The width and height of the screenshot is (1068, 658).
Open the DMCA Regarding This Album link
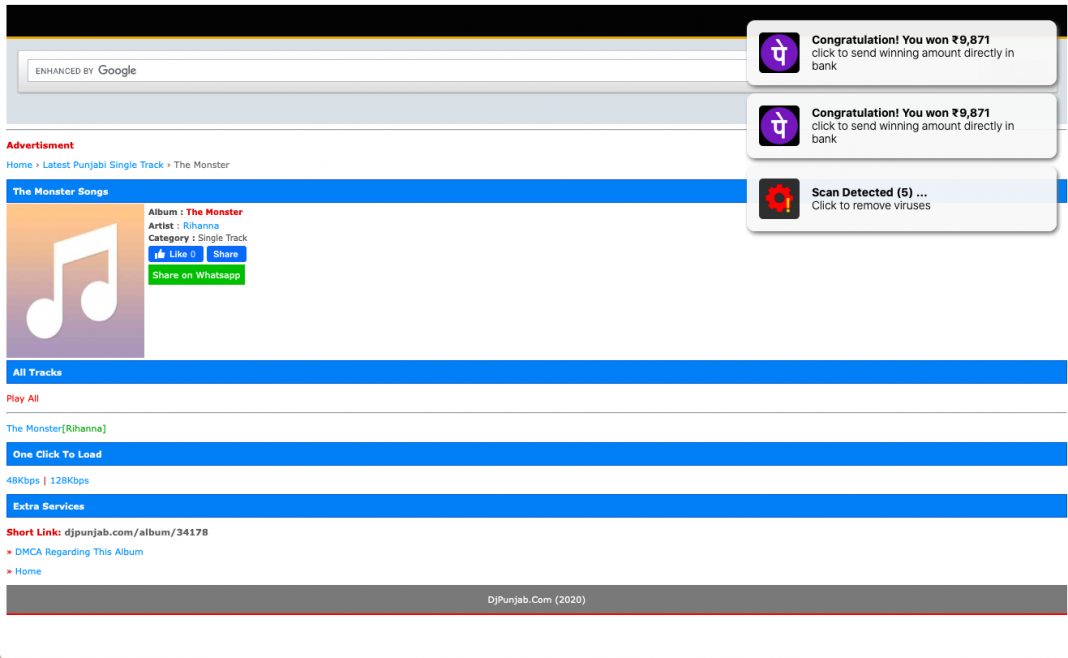point(79,552)
